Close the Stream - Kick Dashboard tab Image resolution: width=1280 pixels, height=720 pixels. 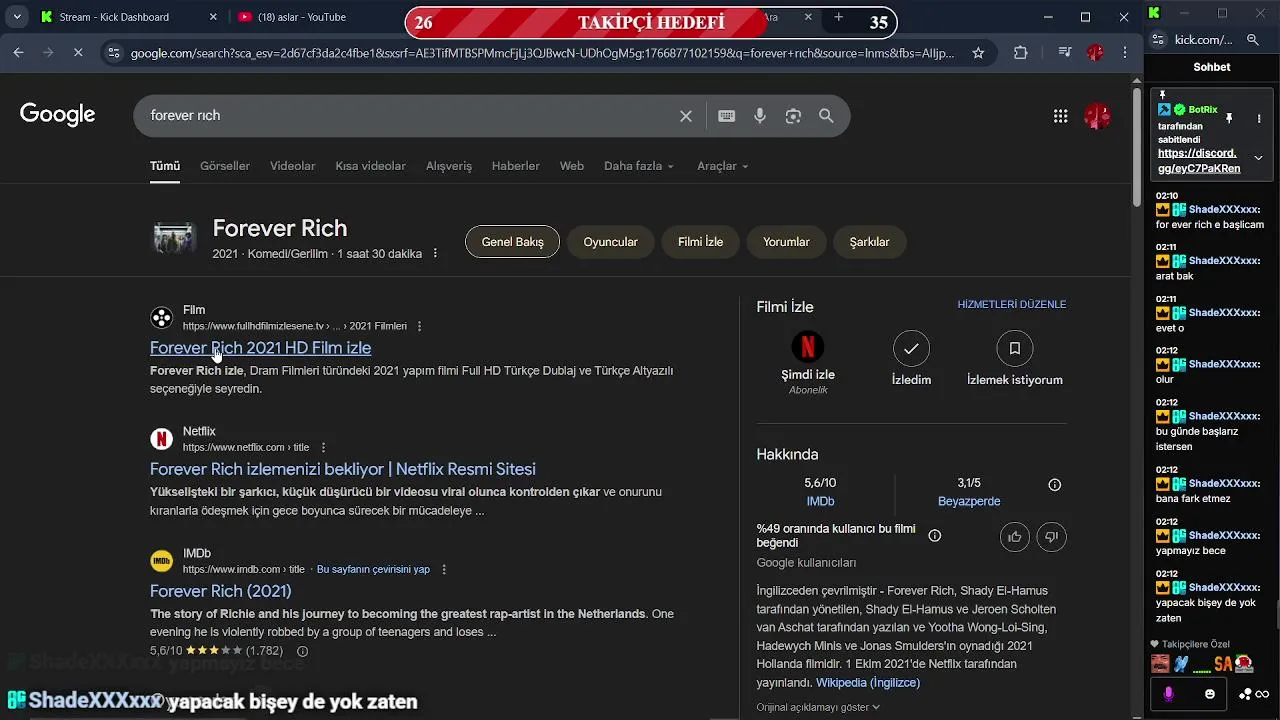pos(213,17)
